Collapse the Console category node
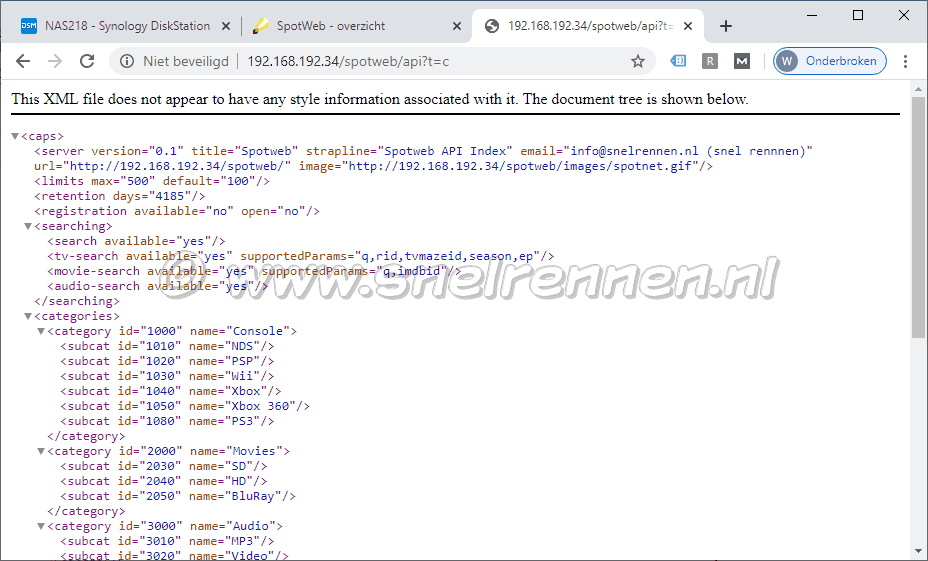 (x=41, y=331)
